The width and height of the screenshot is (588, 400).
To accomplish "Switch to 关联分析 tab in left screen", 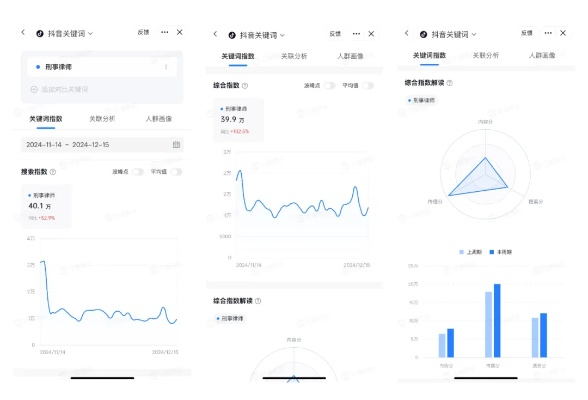I will click(x=102, y=119).
